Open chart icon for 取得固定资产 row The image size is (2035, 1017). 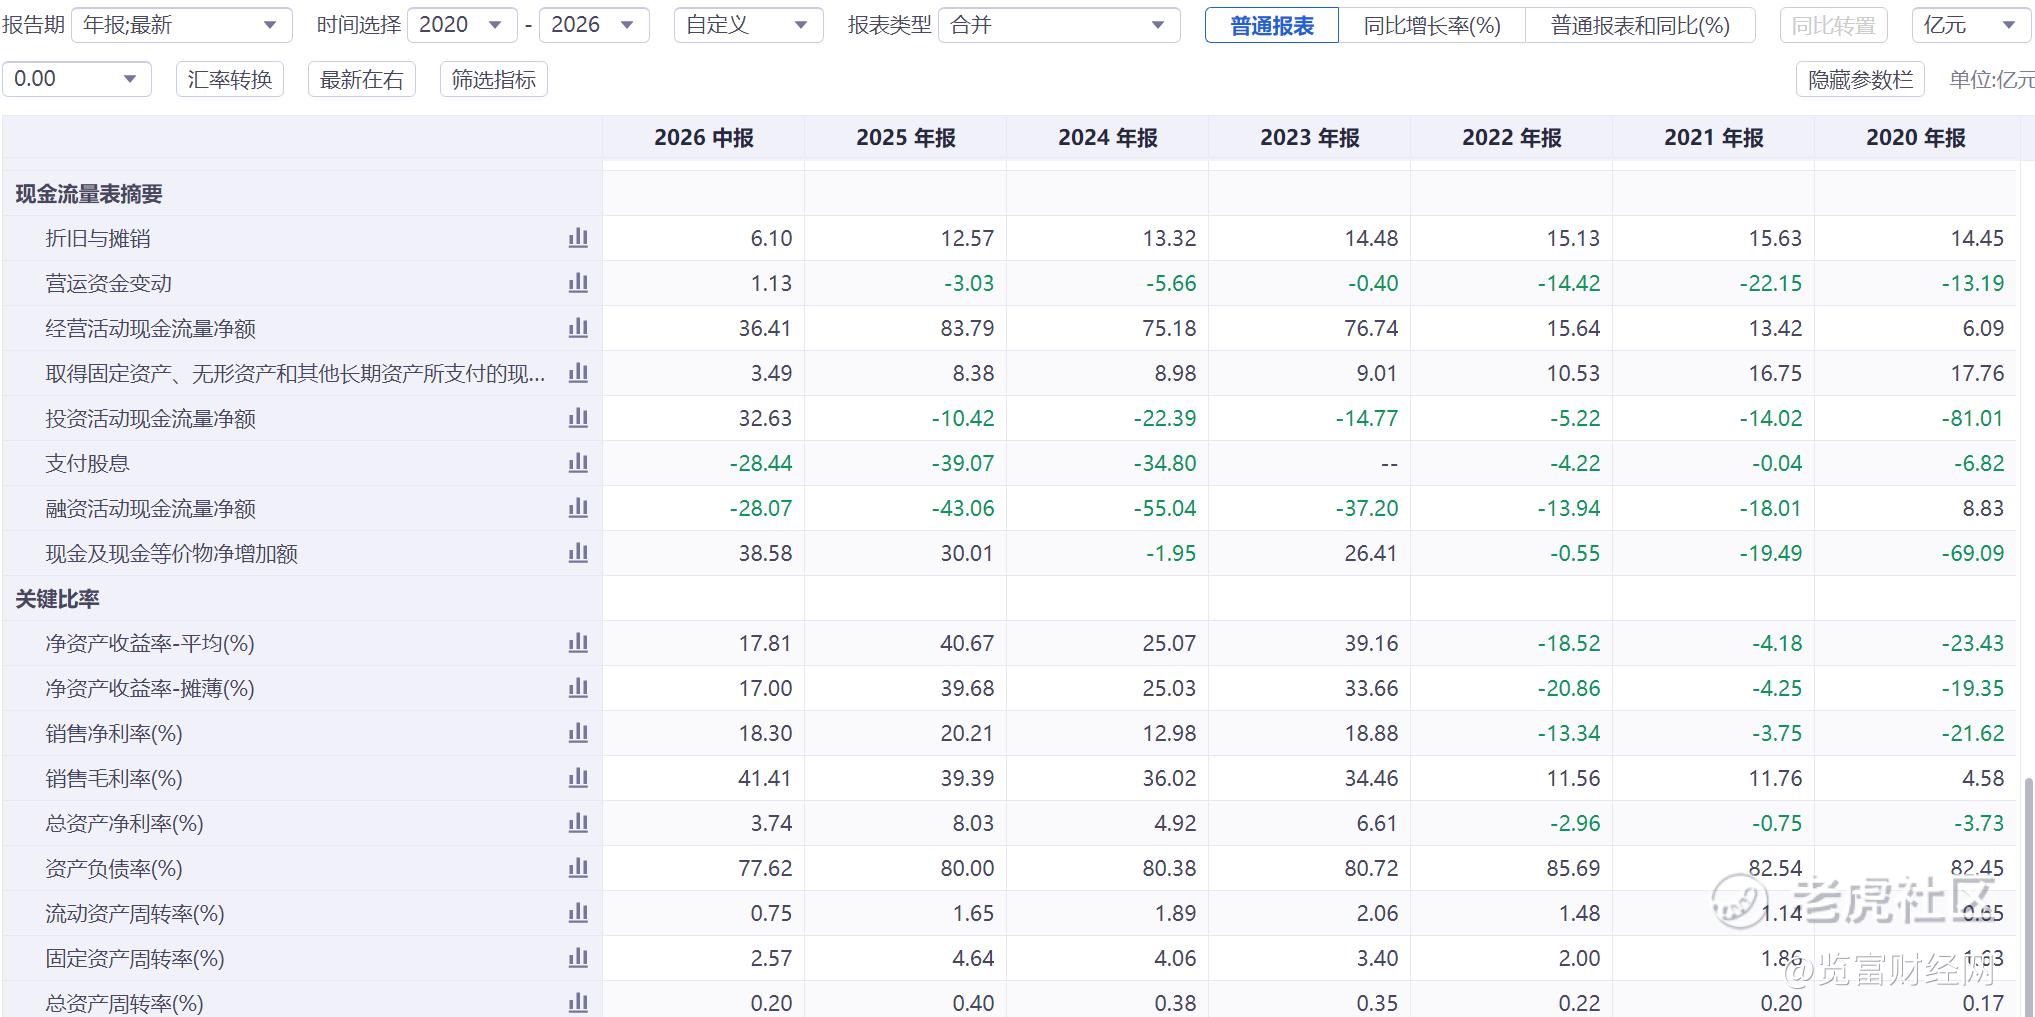[578, 373]
